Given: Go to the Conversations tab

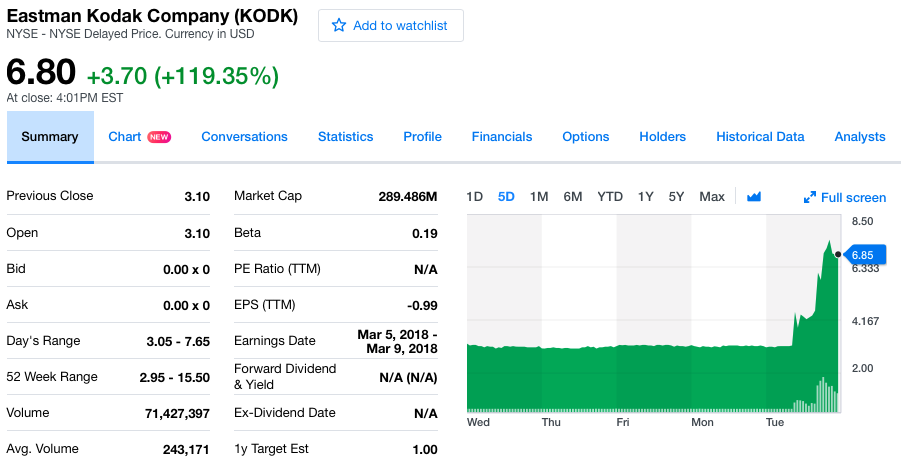Looking at the screenshot, I should pos(244,137).
